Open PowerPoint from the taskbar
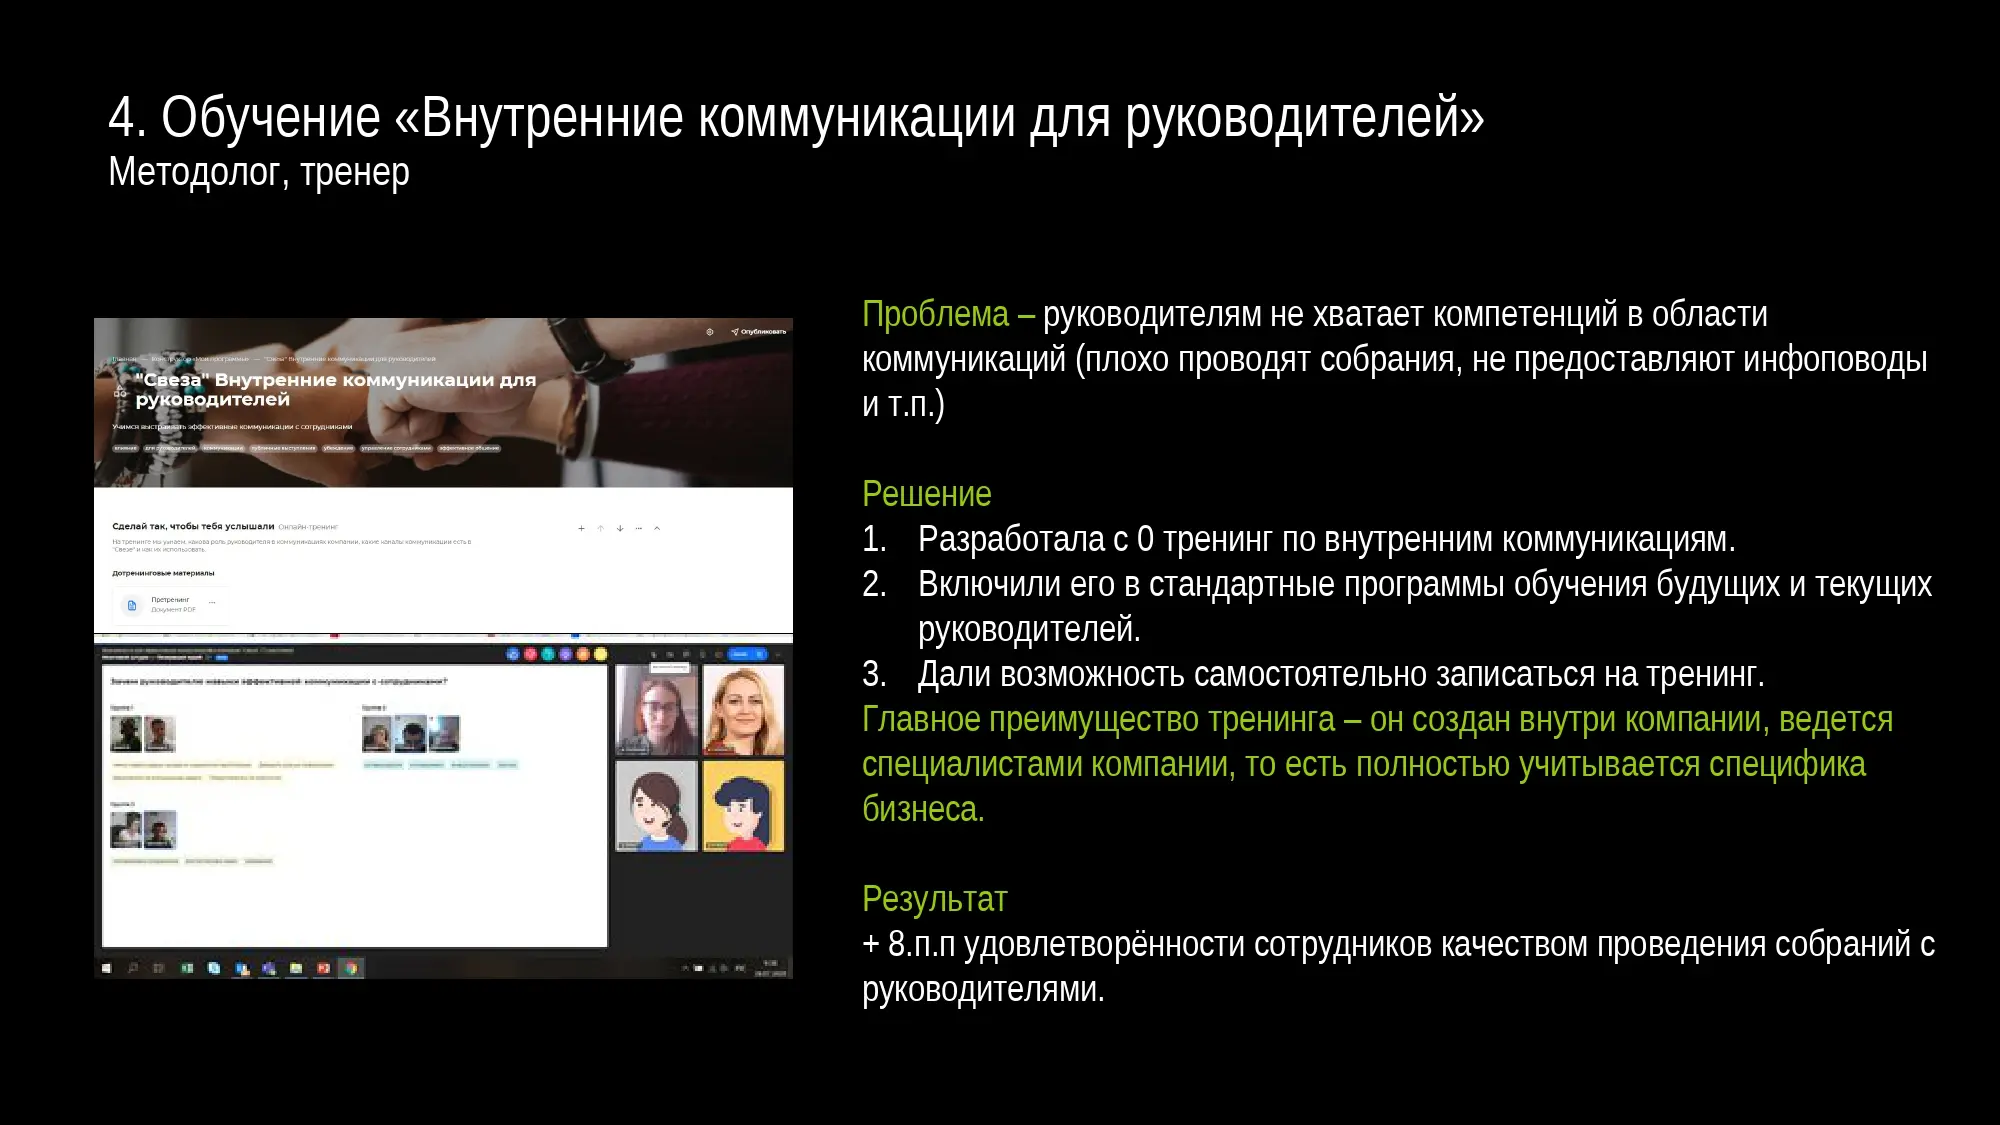The height and width of the screenshot is (1125, 2000). point(322,968)
